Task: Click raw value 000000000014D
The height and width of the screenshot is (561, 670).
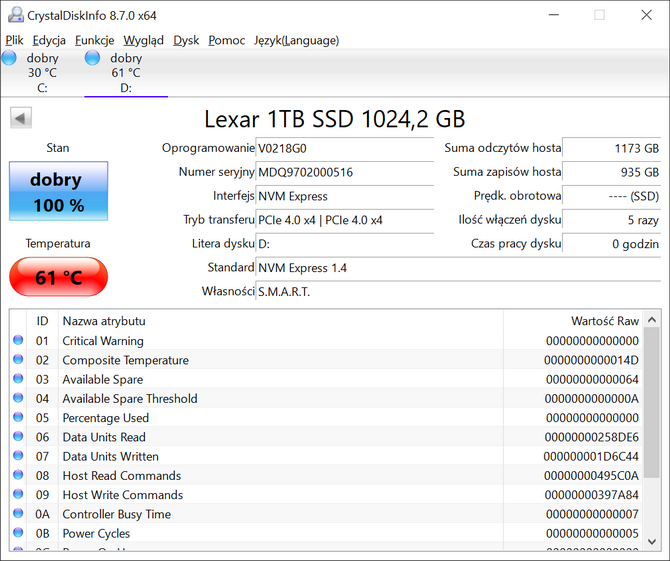Action: pyautogui.click(x=591, y=360)
